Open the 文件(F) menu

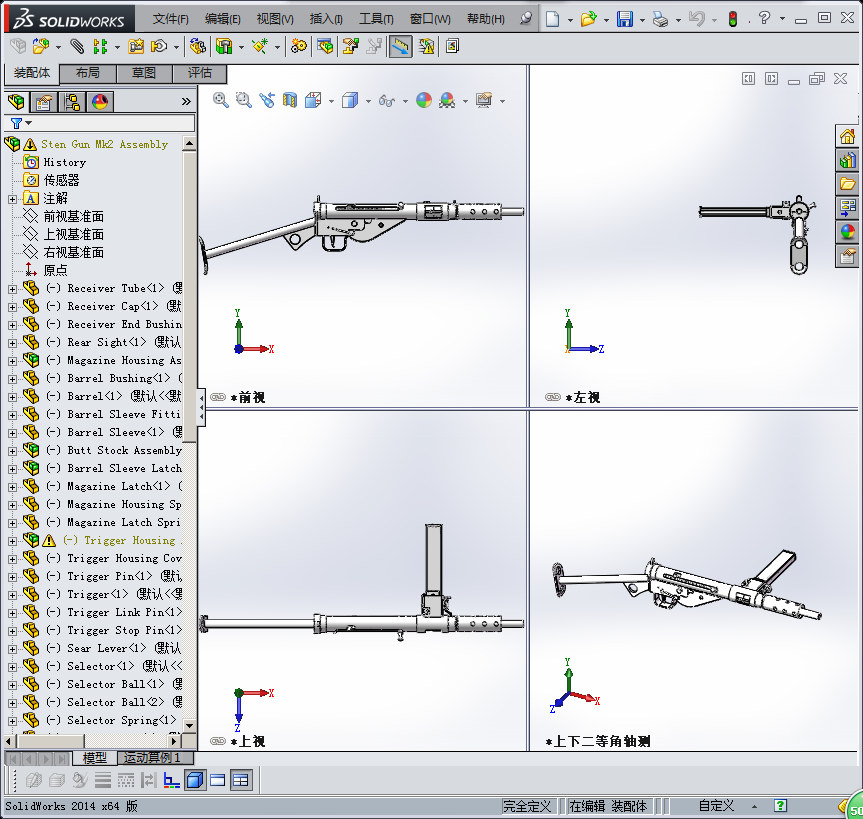pos(171,19)
